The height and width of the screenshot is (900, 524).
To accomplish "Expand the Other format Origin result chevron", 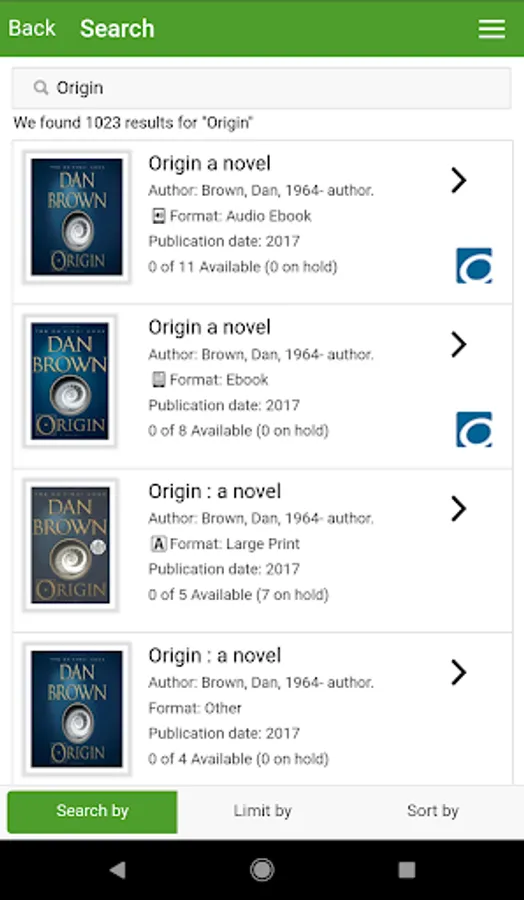I will 458,672.
